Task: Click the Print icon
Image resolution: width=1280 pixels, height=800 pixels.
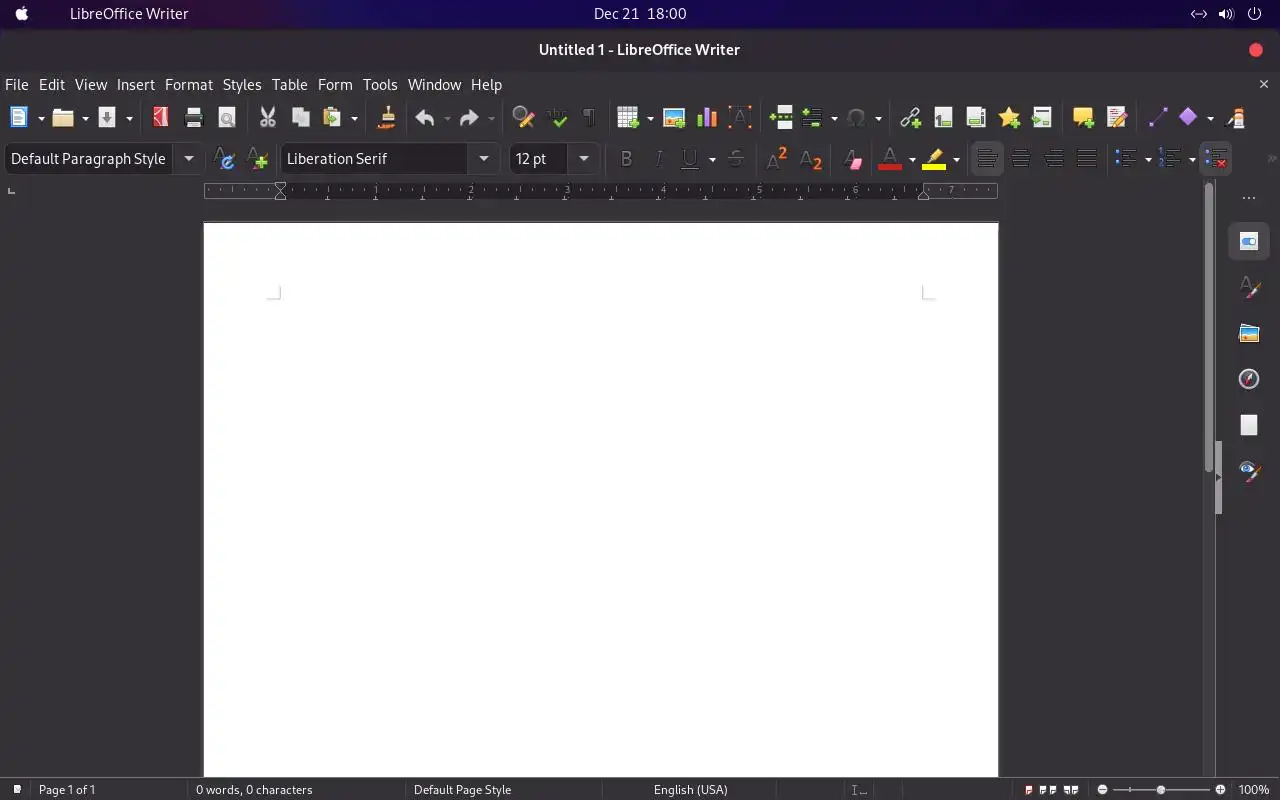Action: click(x=194, y=118)
